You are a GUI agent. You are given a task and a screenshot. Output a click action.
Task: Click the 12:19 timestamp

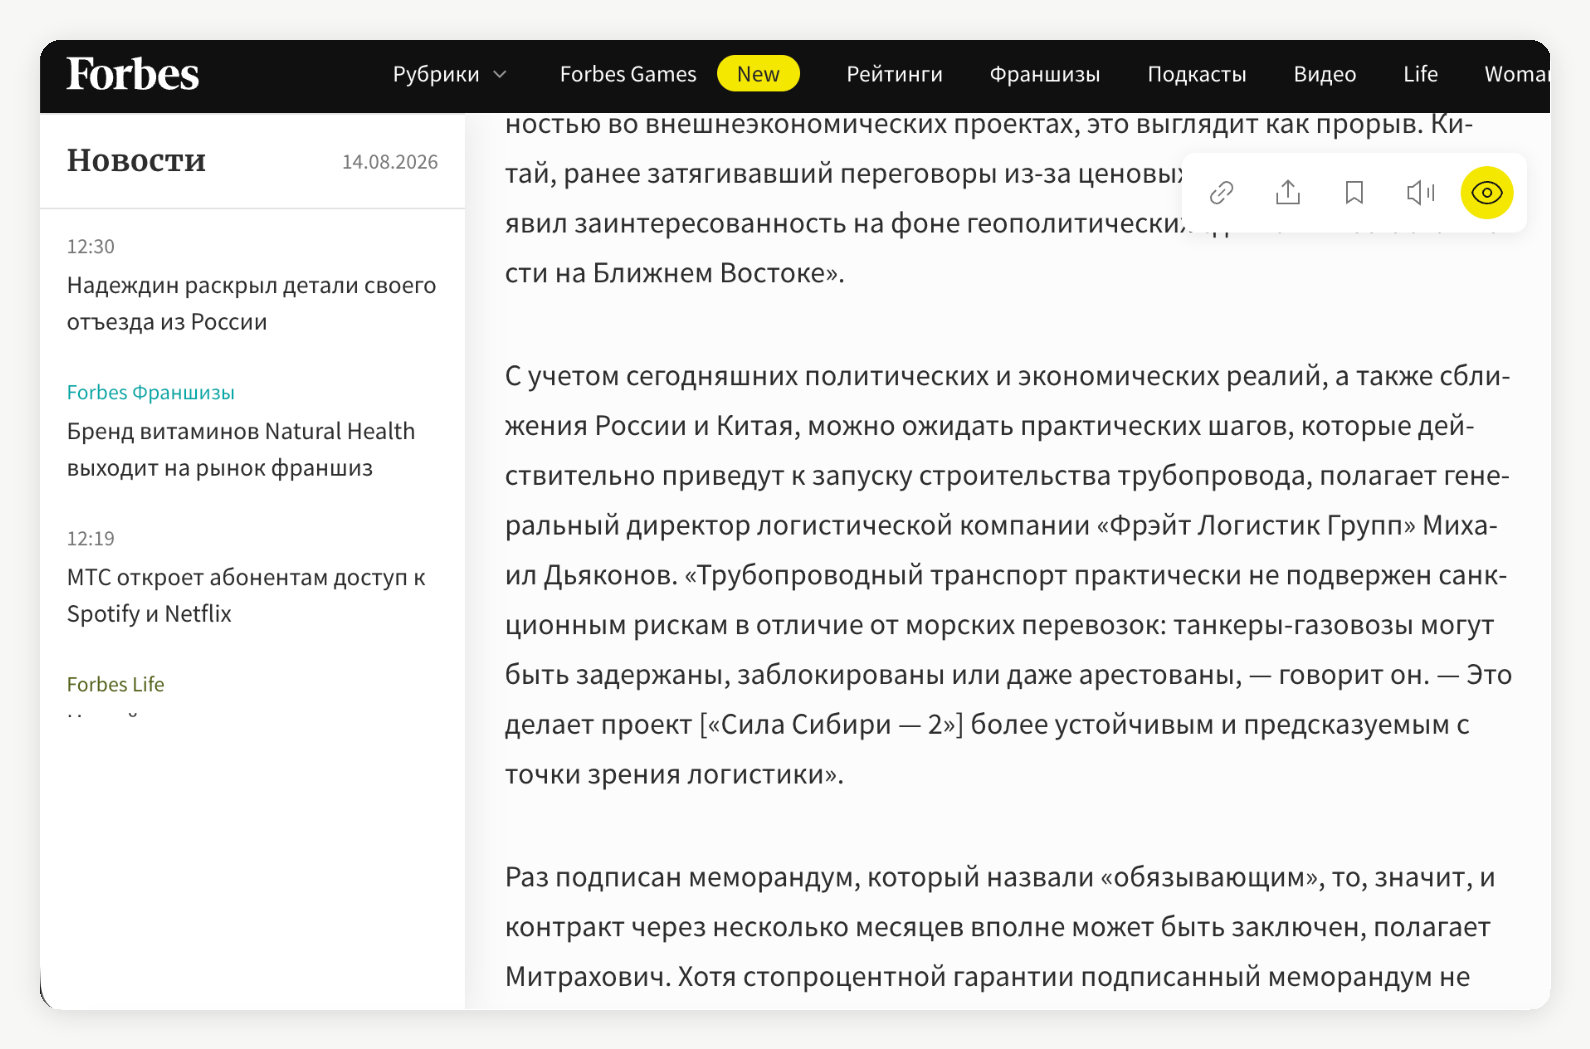(91, 538)
